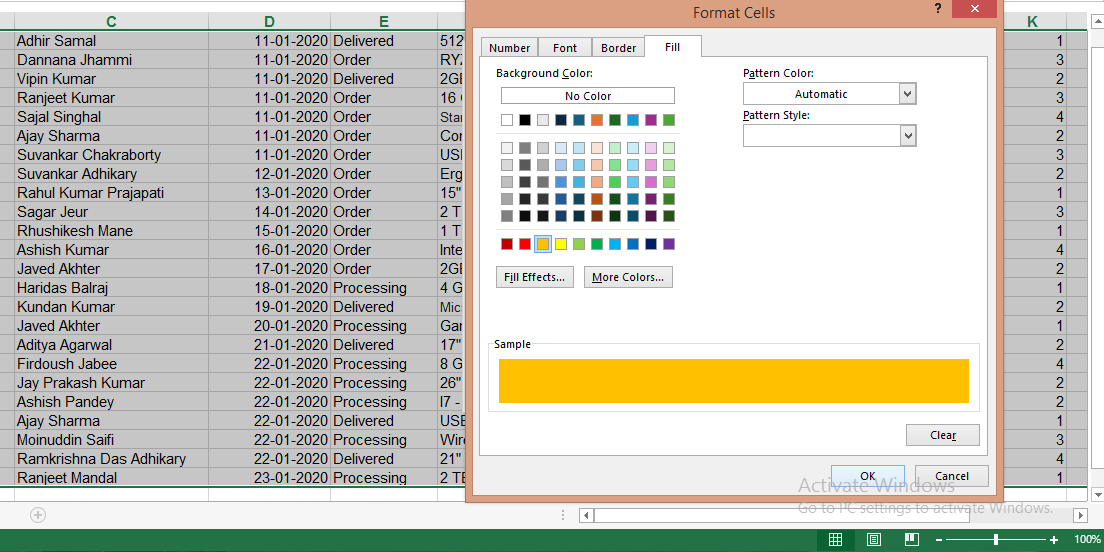Click the zoom in plus icon
1104x552 pixels.
tap(1054, 540)
